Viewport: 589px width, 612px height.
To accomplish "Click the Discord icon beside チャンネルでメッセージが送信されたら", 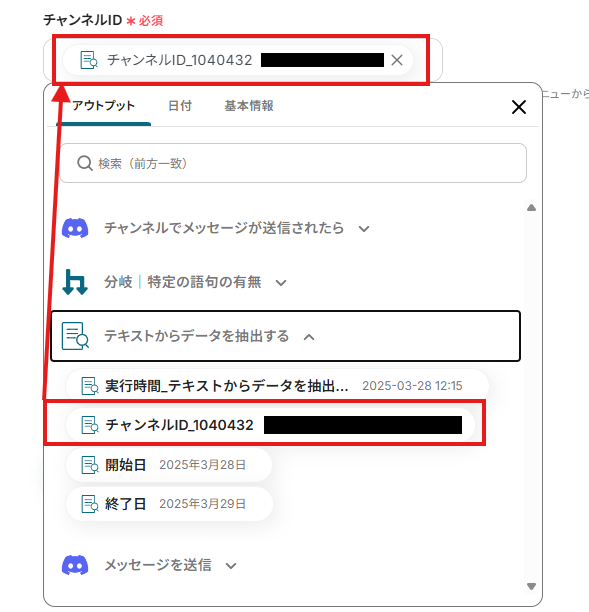I will pyautogui.click(x=75, y=228).
